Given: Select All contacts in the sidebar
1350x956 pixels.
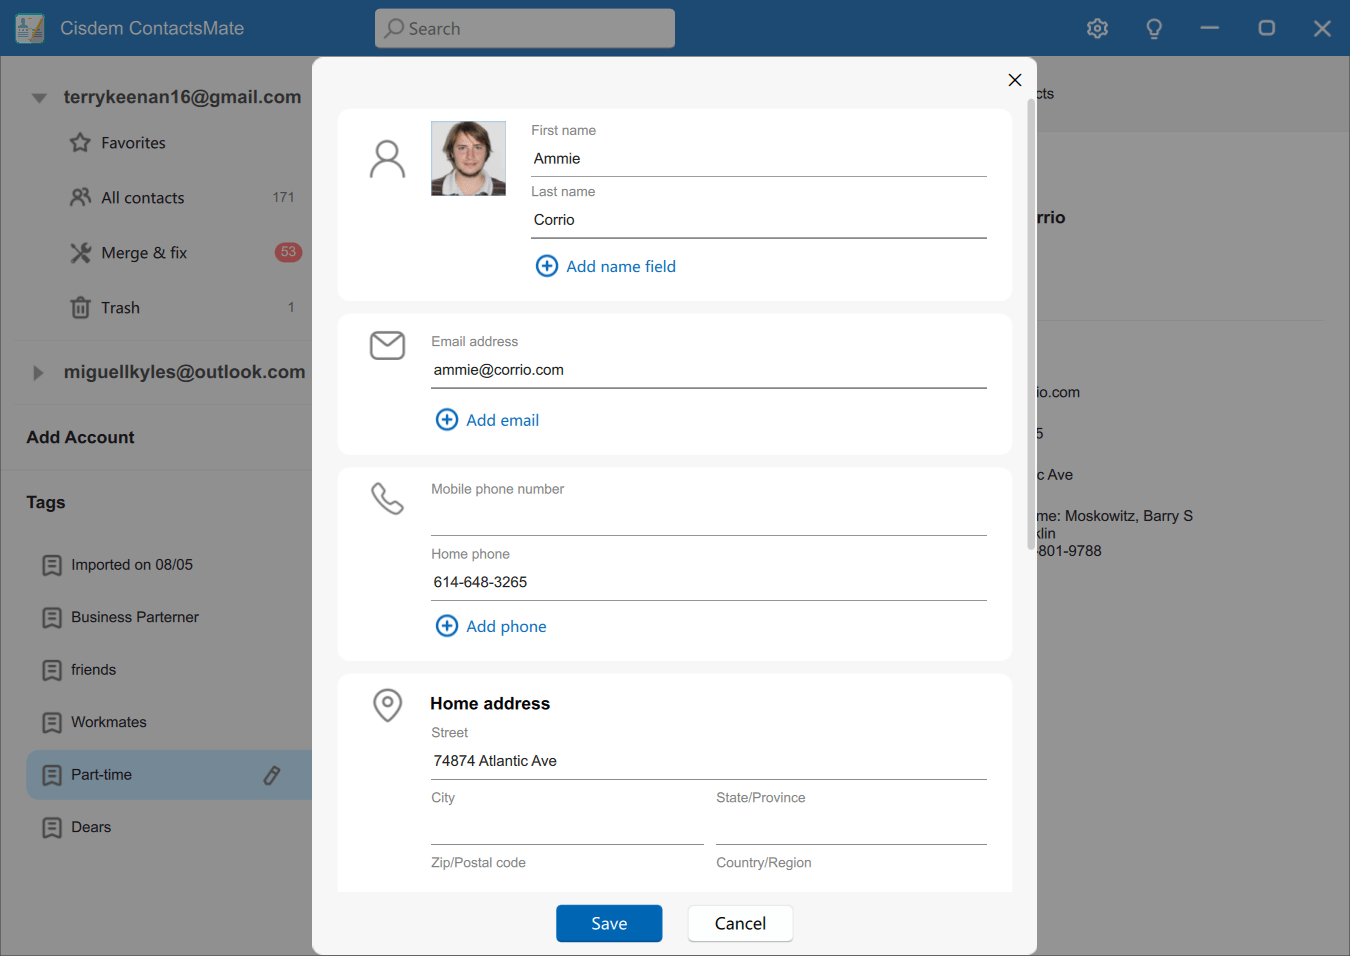Looking at the screenshot, I should pyautogui.click(x=142, y=198).
